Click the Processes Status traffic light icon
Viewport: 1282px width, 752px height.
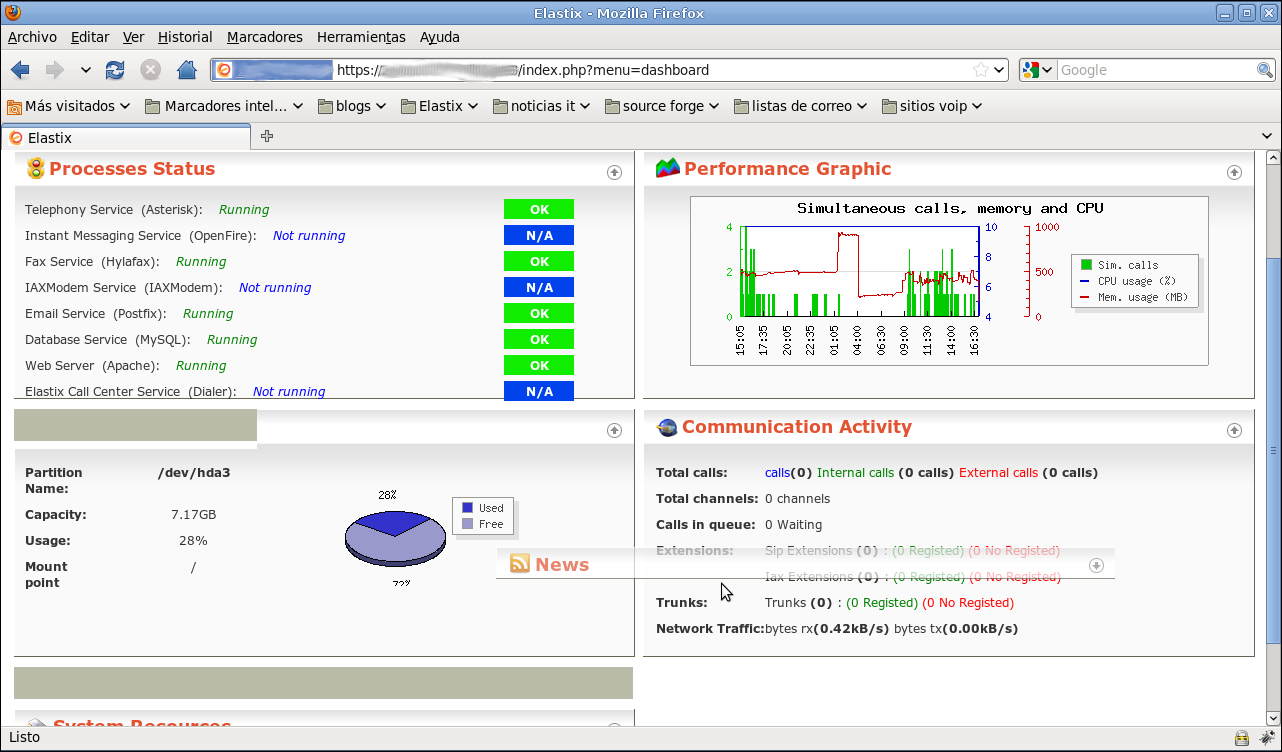point(35,169)
